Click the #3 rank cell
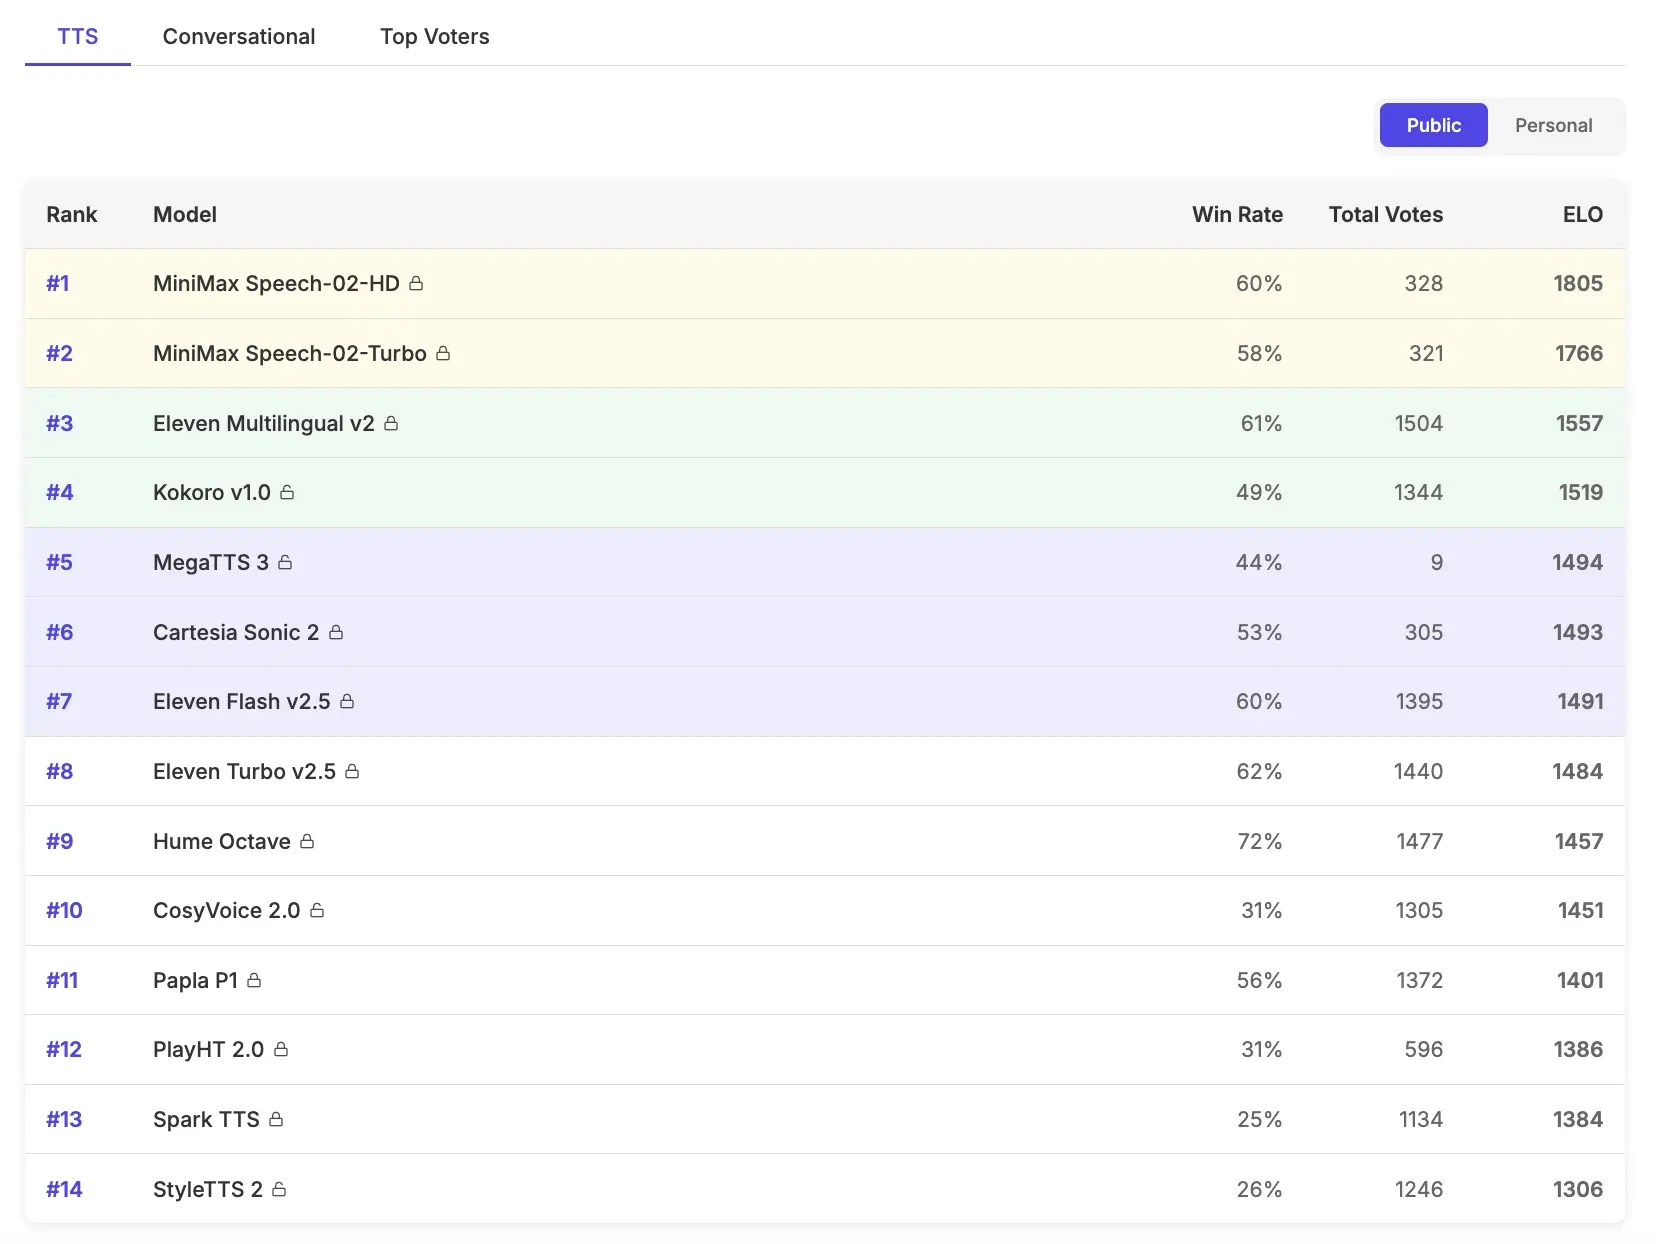Image resolution: width=1656 pixels, height=1244 pixels. (x=60, y=424)
